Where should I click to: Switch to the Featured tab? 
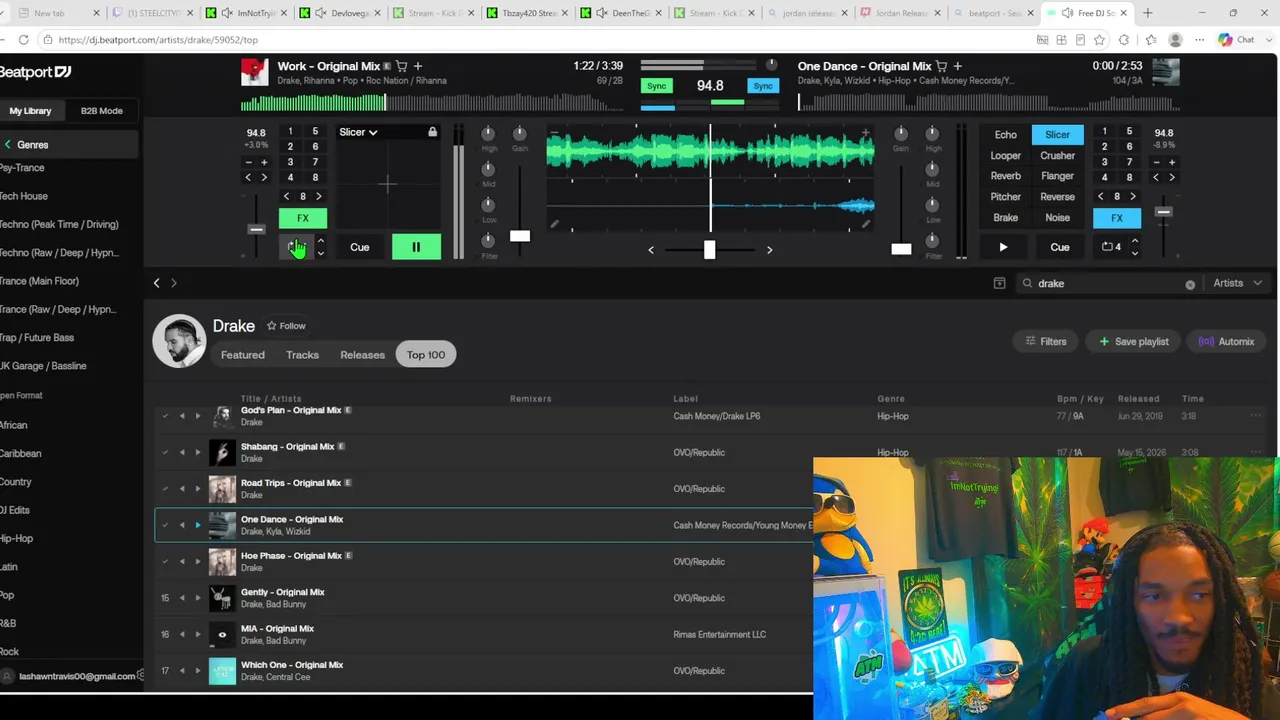(x=243, y=355)
